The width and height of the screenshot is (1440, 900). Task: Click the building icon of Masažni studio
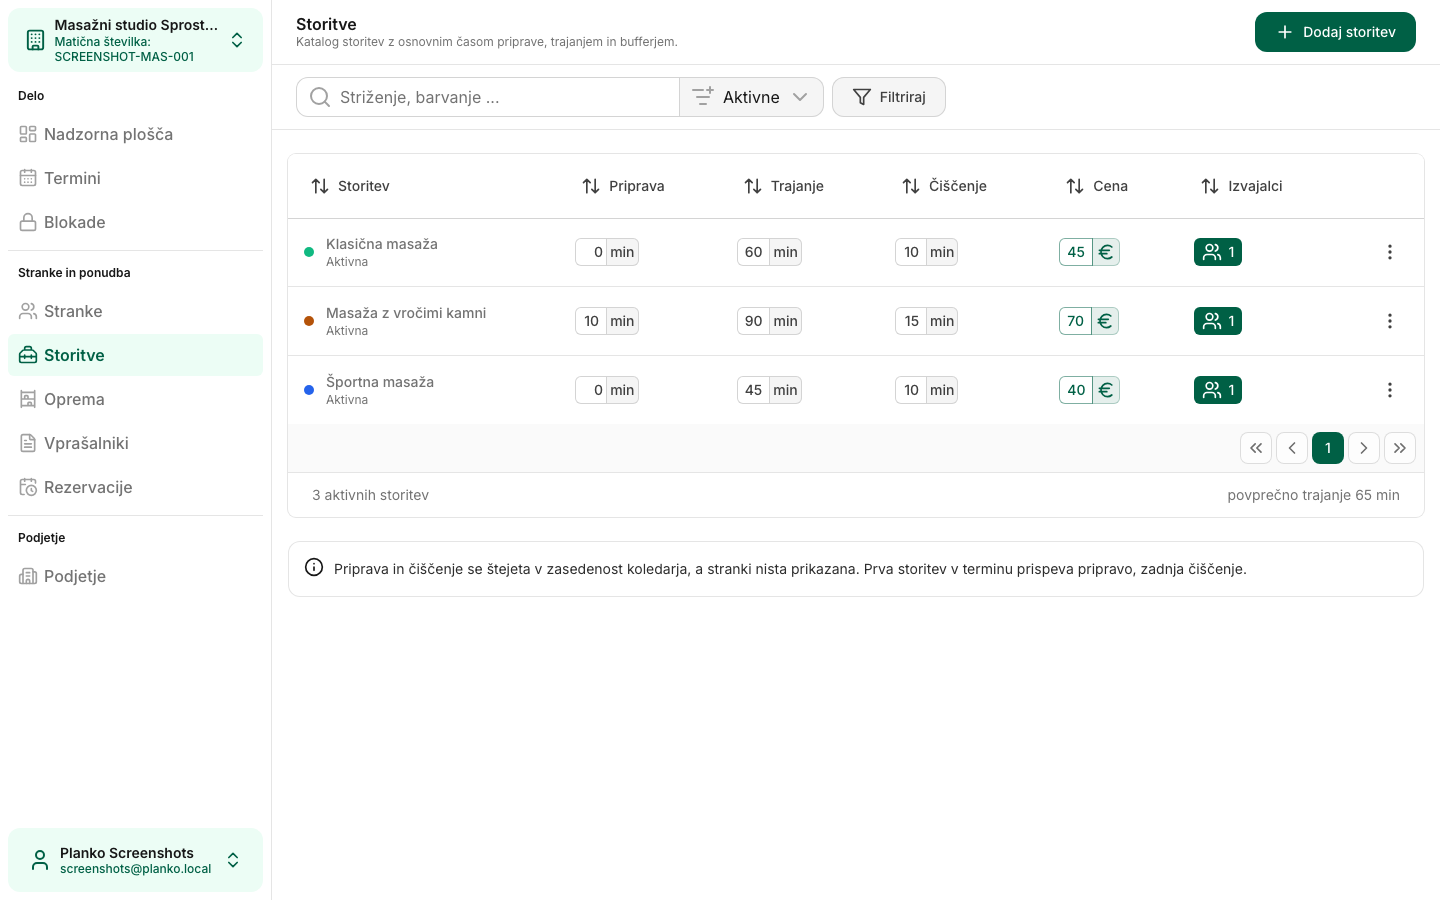(35, 40)
